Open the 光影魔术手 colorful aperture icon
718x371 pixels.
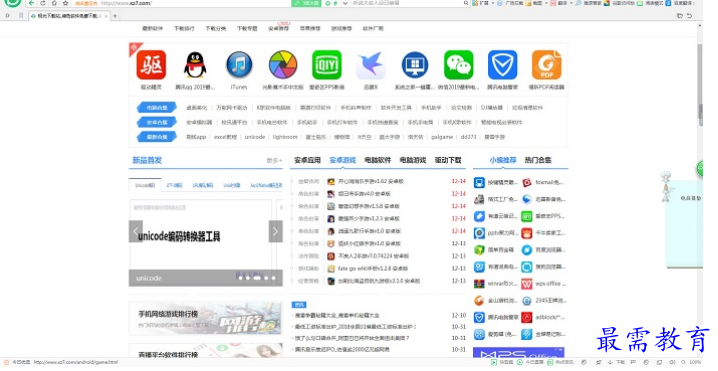283,65
